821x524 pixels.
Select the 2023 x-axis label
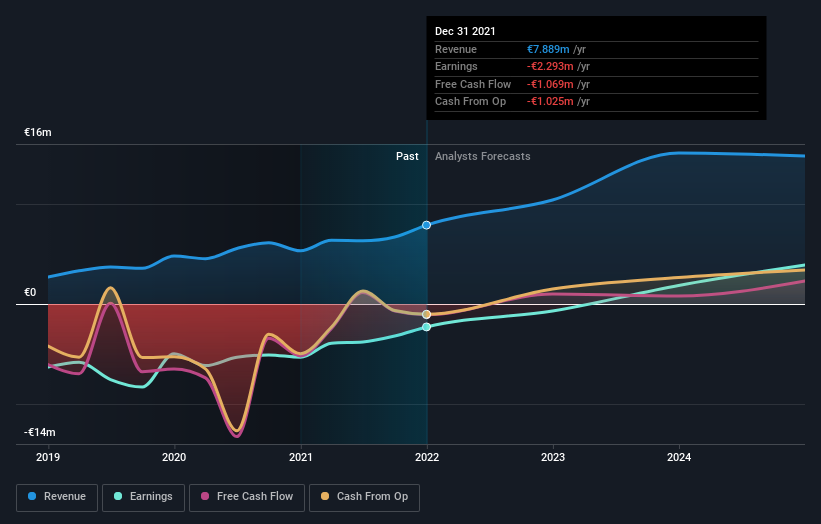point(553,457)
